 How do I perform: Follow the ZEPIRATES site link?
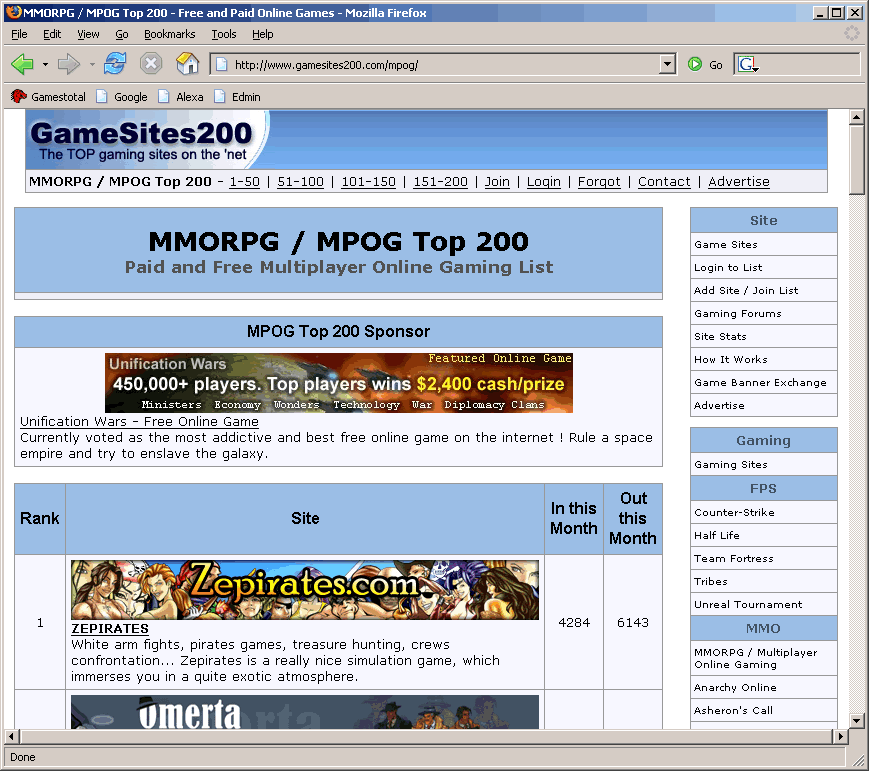point(110,629)
